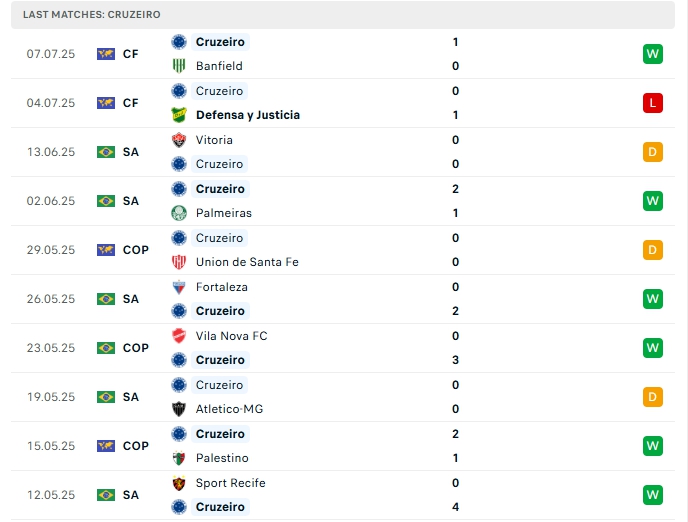The image size is (688, 522).
Task: Click the Palmeiras team crest icon
Action: [x=179, y=213]
